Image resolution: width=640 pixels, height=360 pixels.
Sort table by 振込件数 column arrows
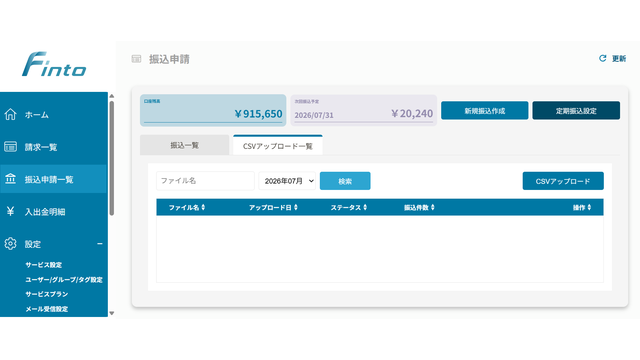click(433, 207)
